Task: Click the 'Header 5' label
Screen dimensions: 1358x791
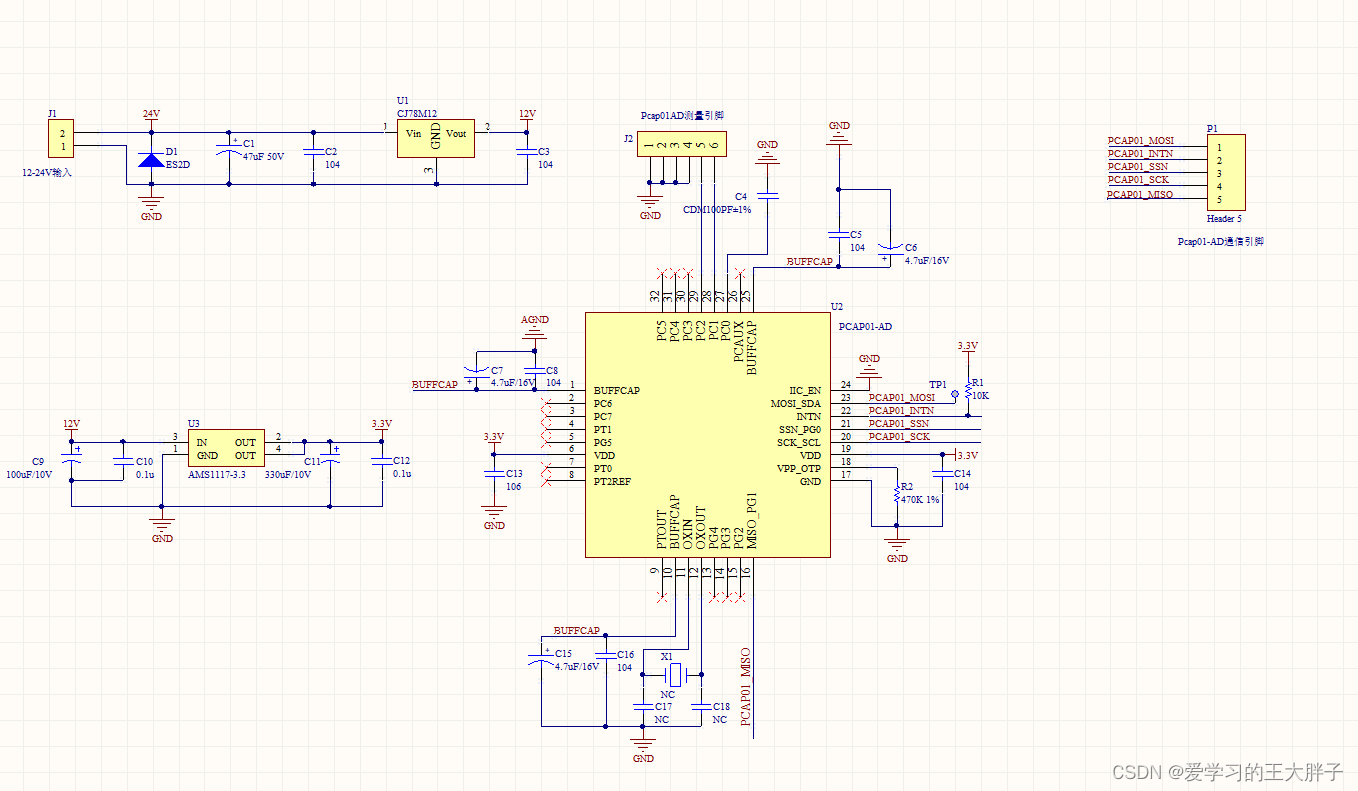Action: coord(1225,218)
